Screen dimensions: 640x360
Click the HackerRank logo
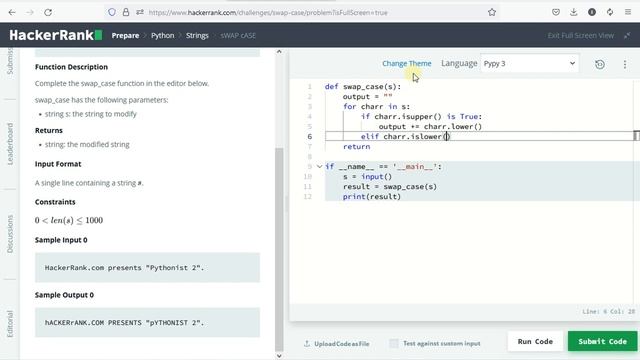click(x=56, y=35)
